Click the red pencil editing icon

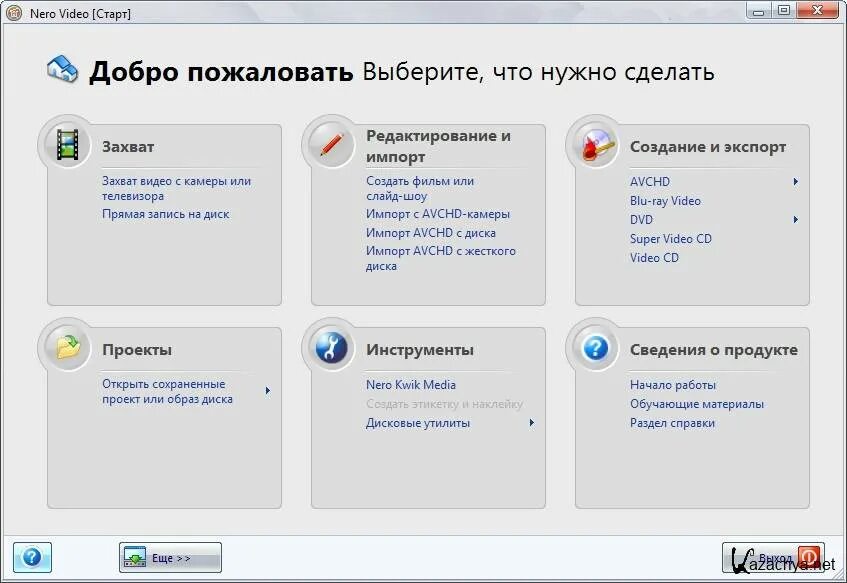tap(331, 145)
